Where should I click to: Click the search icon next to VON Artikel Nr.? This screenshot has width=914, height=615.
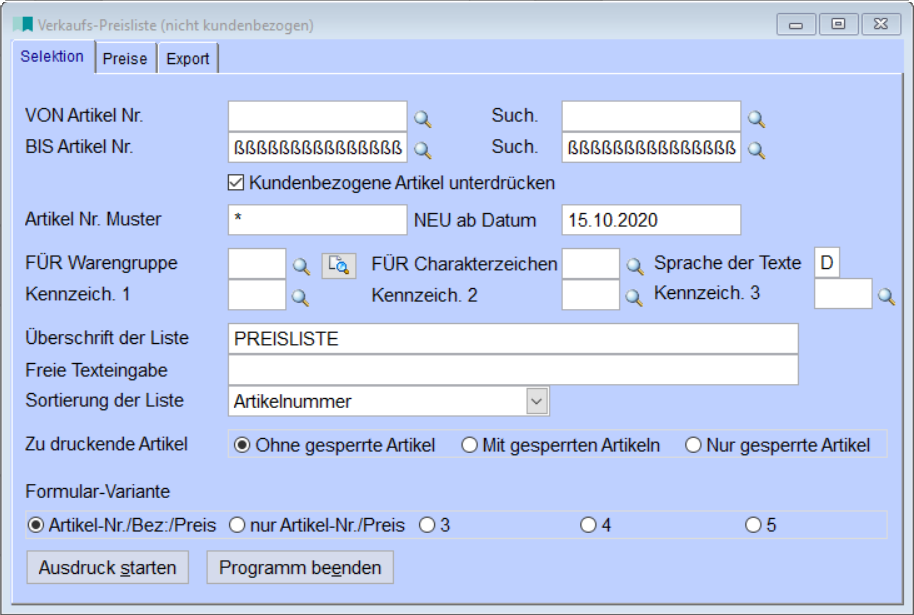(423, 119)
